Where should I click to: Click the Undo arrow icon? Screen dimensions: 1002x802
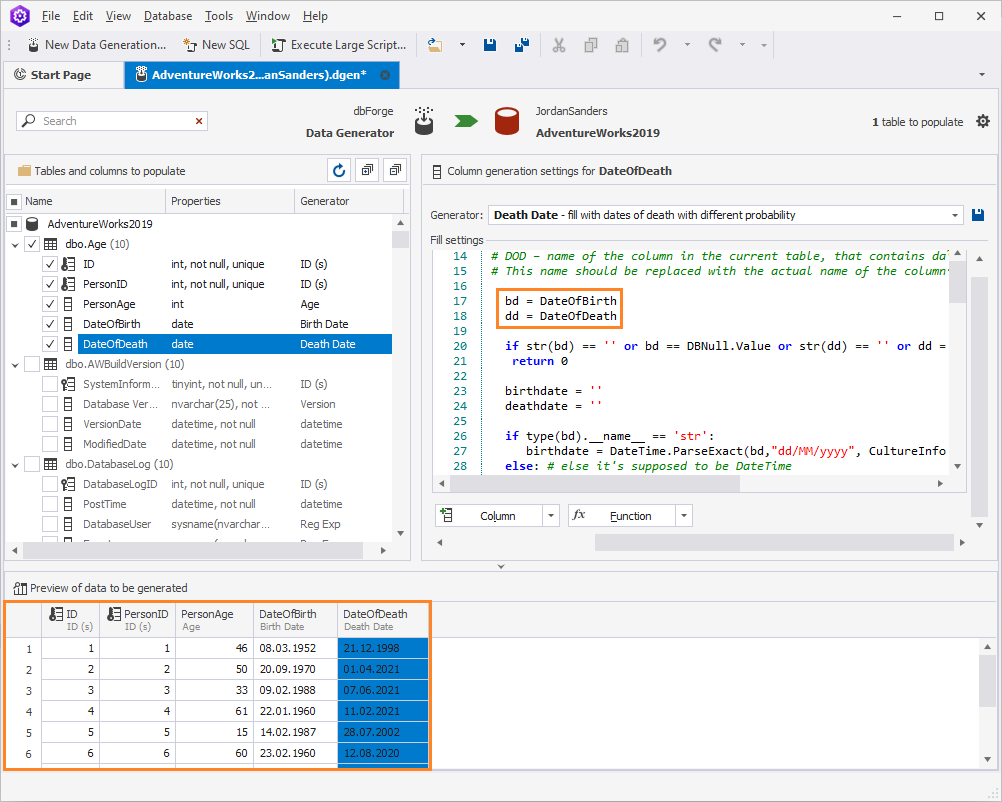[x=659, y=45]
